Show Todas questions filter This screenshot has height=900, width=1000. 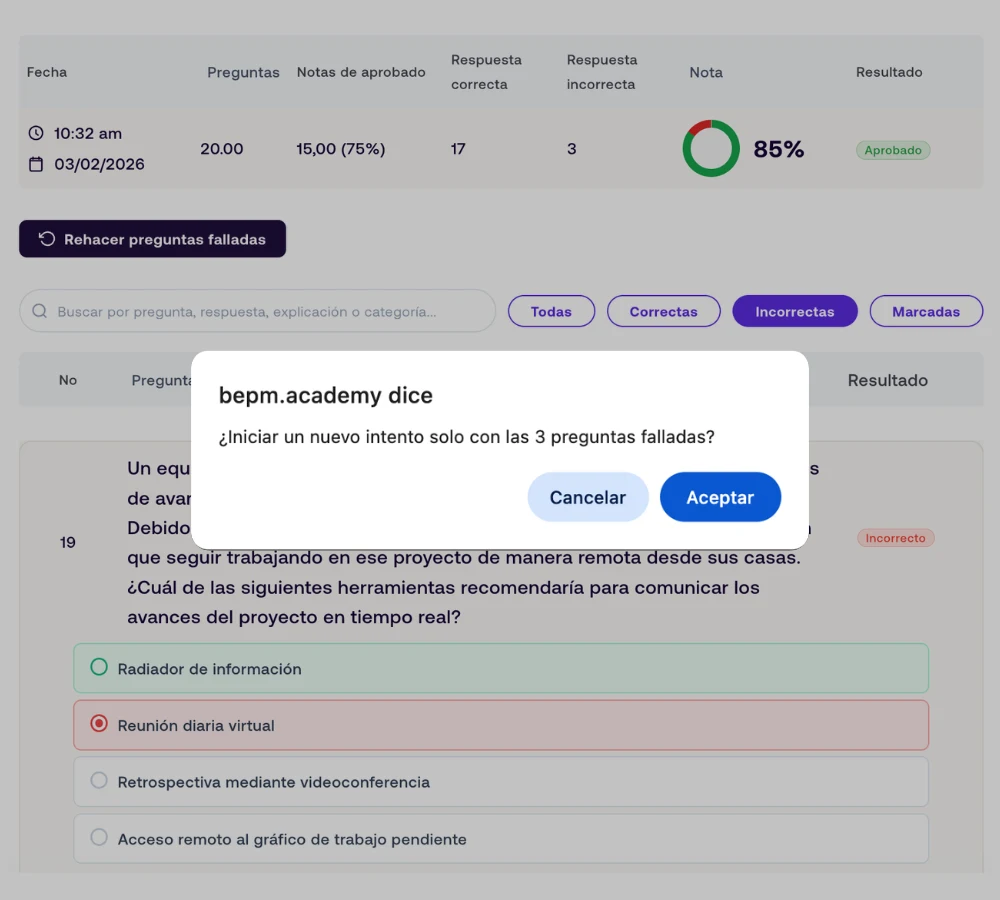coord(551,311)
